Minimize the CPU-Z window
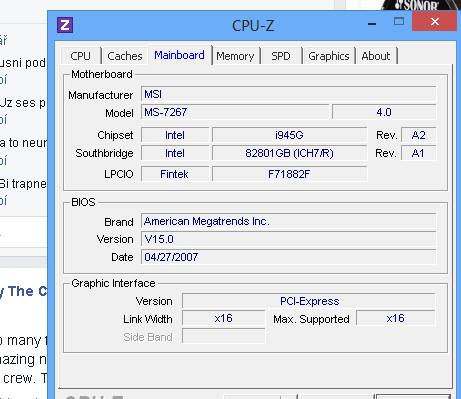The width and height of the screenshot is (461, 399). [x=372, y=24]
